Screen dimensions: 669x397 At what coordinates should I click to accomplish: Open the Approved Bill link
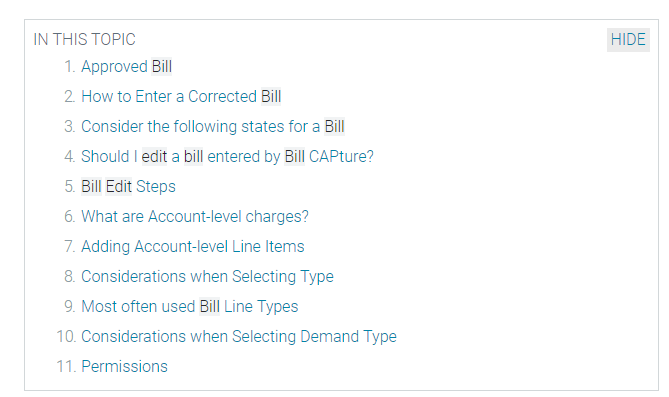[x=127, y=67]
